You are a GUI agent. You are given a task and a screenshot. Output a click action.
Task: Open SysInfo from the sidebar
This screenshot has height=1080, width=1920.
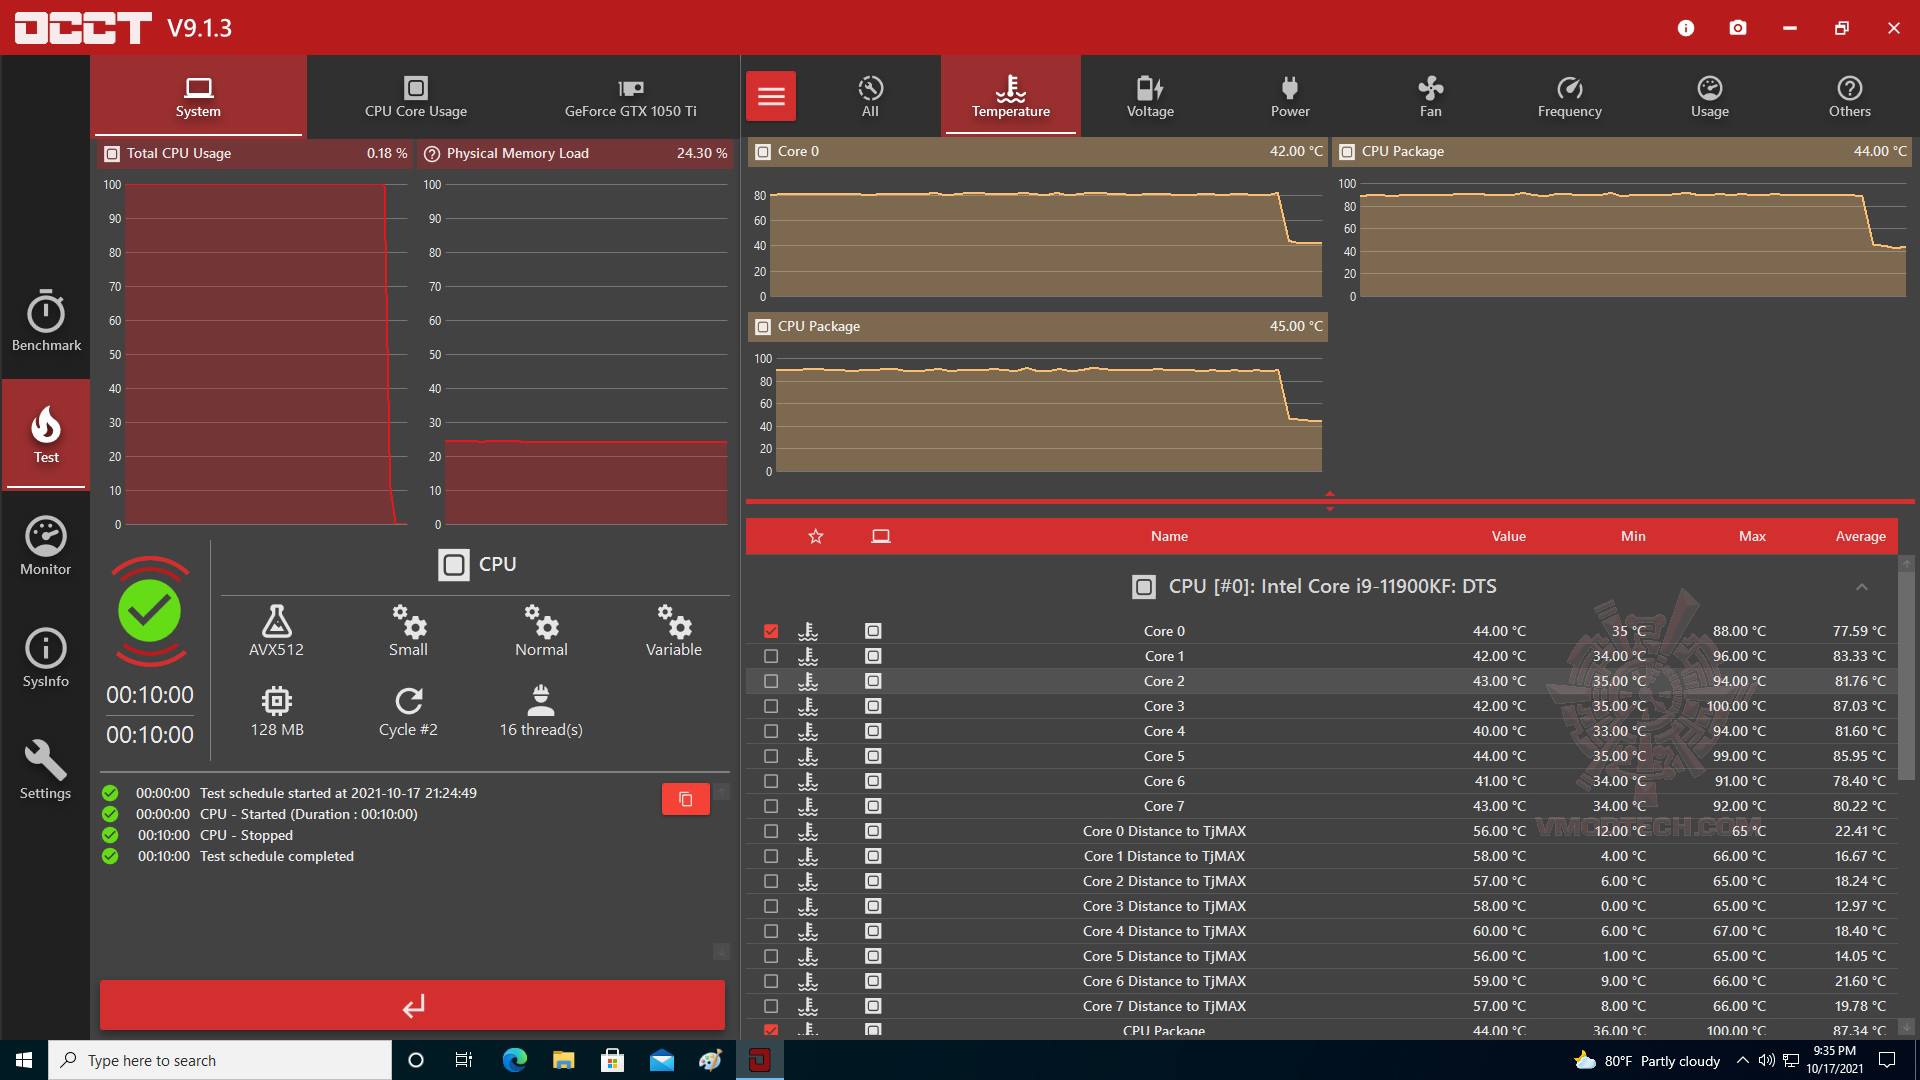pos(46,659)
